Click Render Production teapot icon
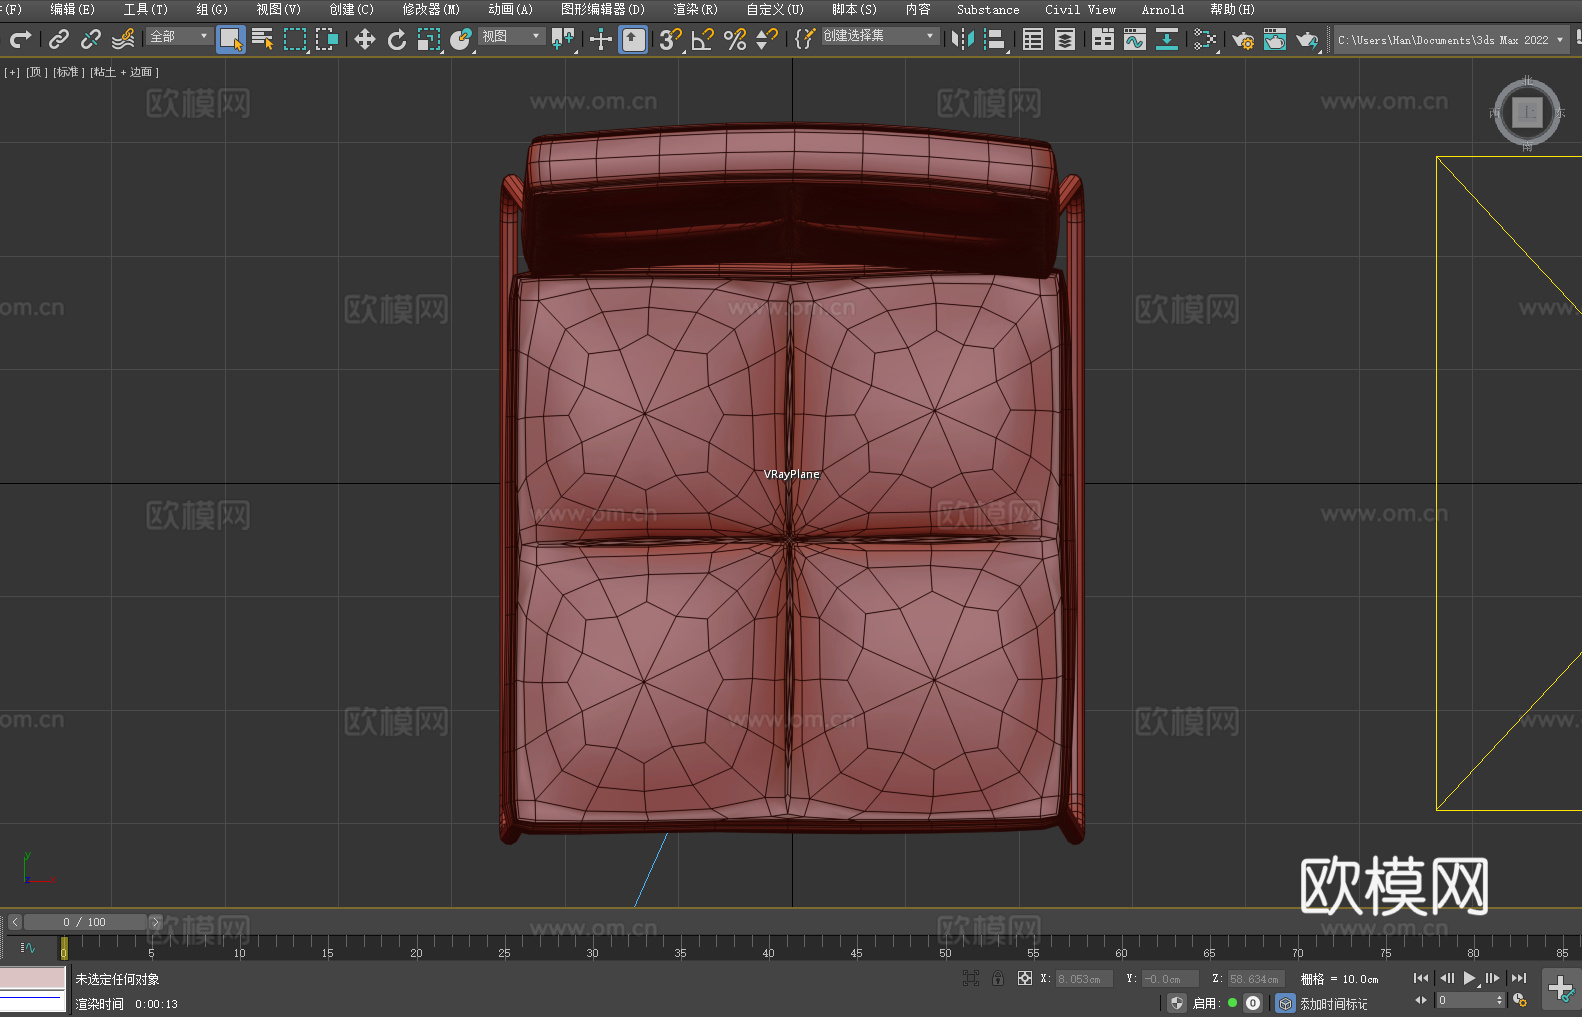1582x1017 pixels. point(1307,39)
